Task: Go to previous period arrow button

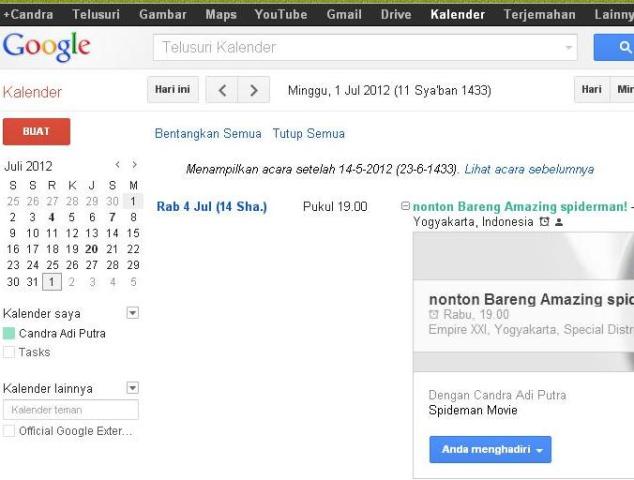Action: (222, 90)
